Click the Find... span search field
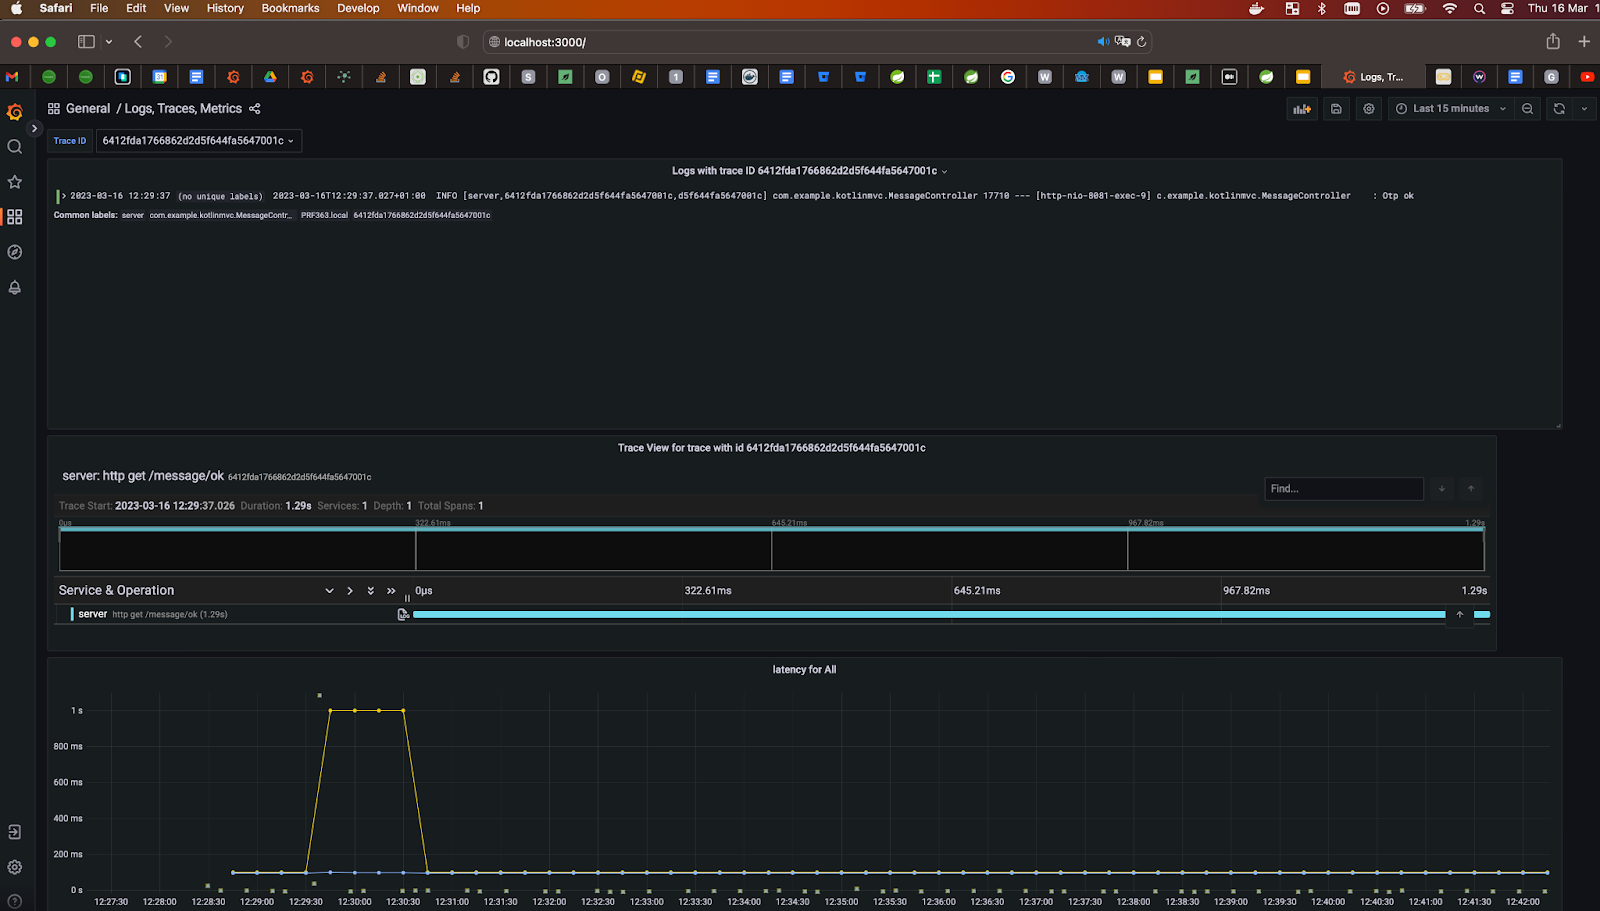Viewport: 1600px width, 911px height. [1343, 489]
